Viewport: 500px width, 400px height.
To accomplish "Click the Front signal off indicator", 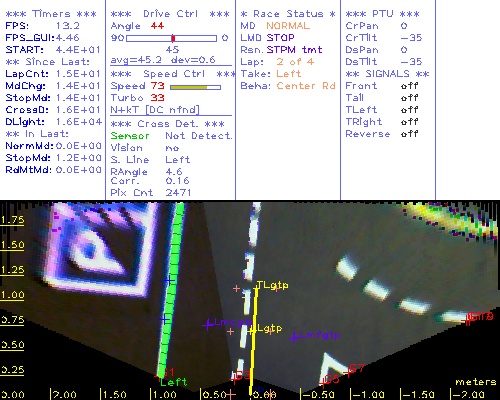I will pyautogui.click(x=409, y=86).
